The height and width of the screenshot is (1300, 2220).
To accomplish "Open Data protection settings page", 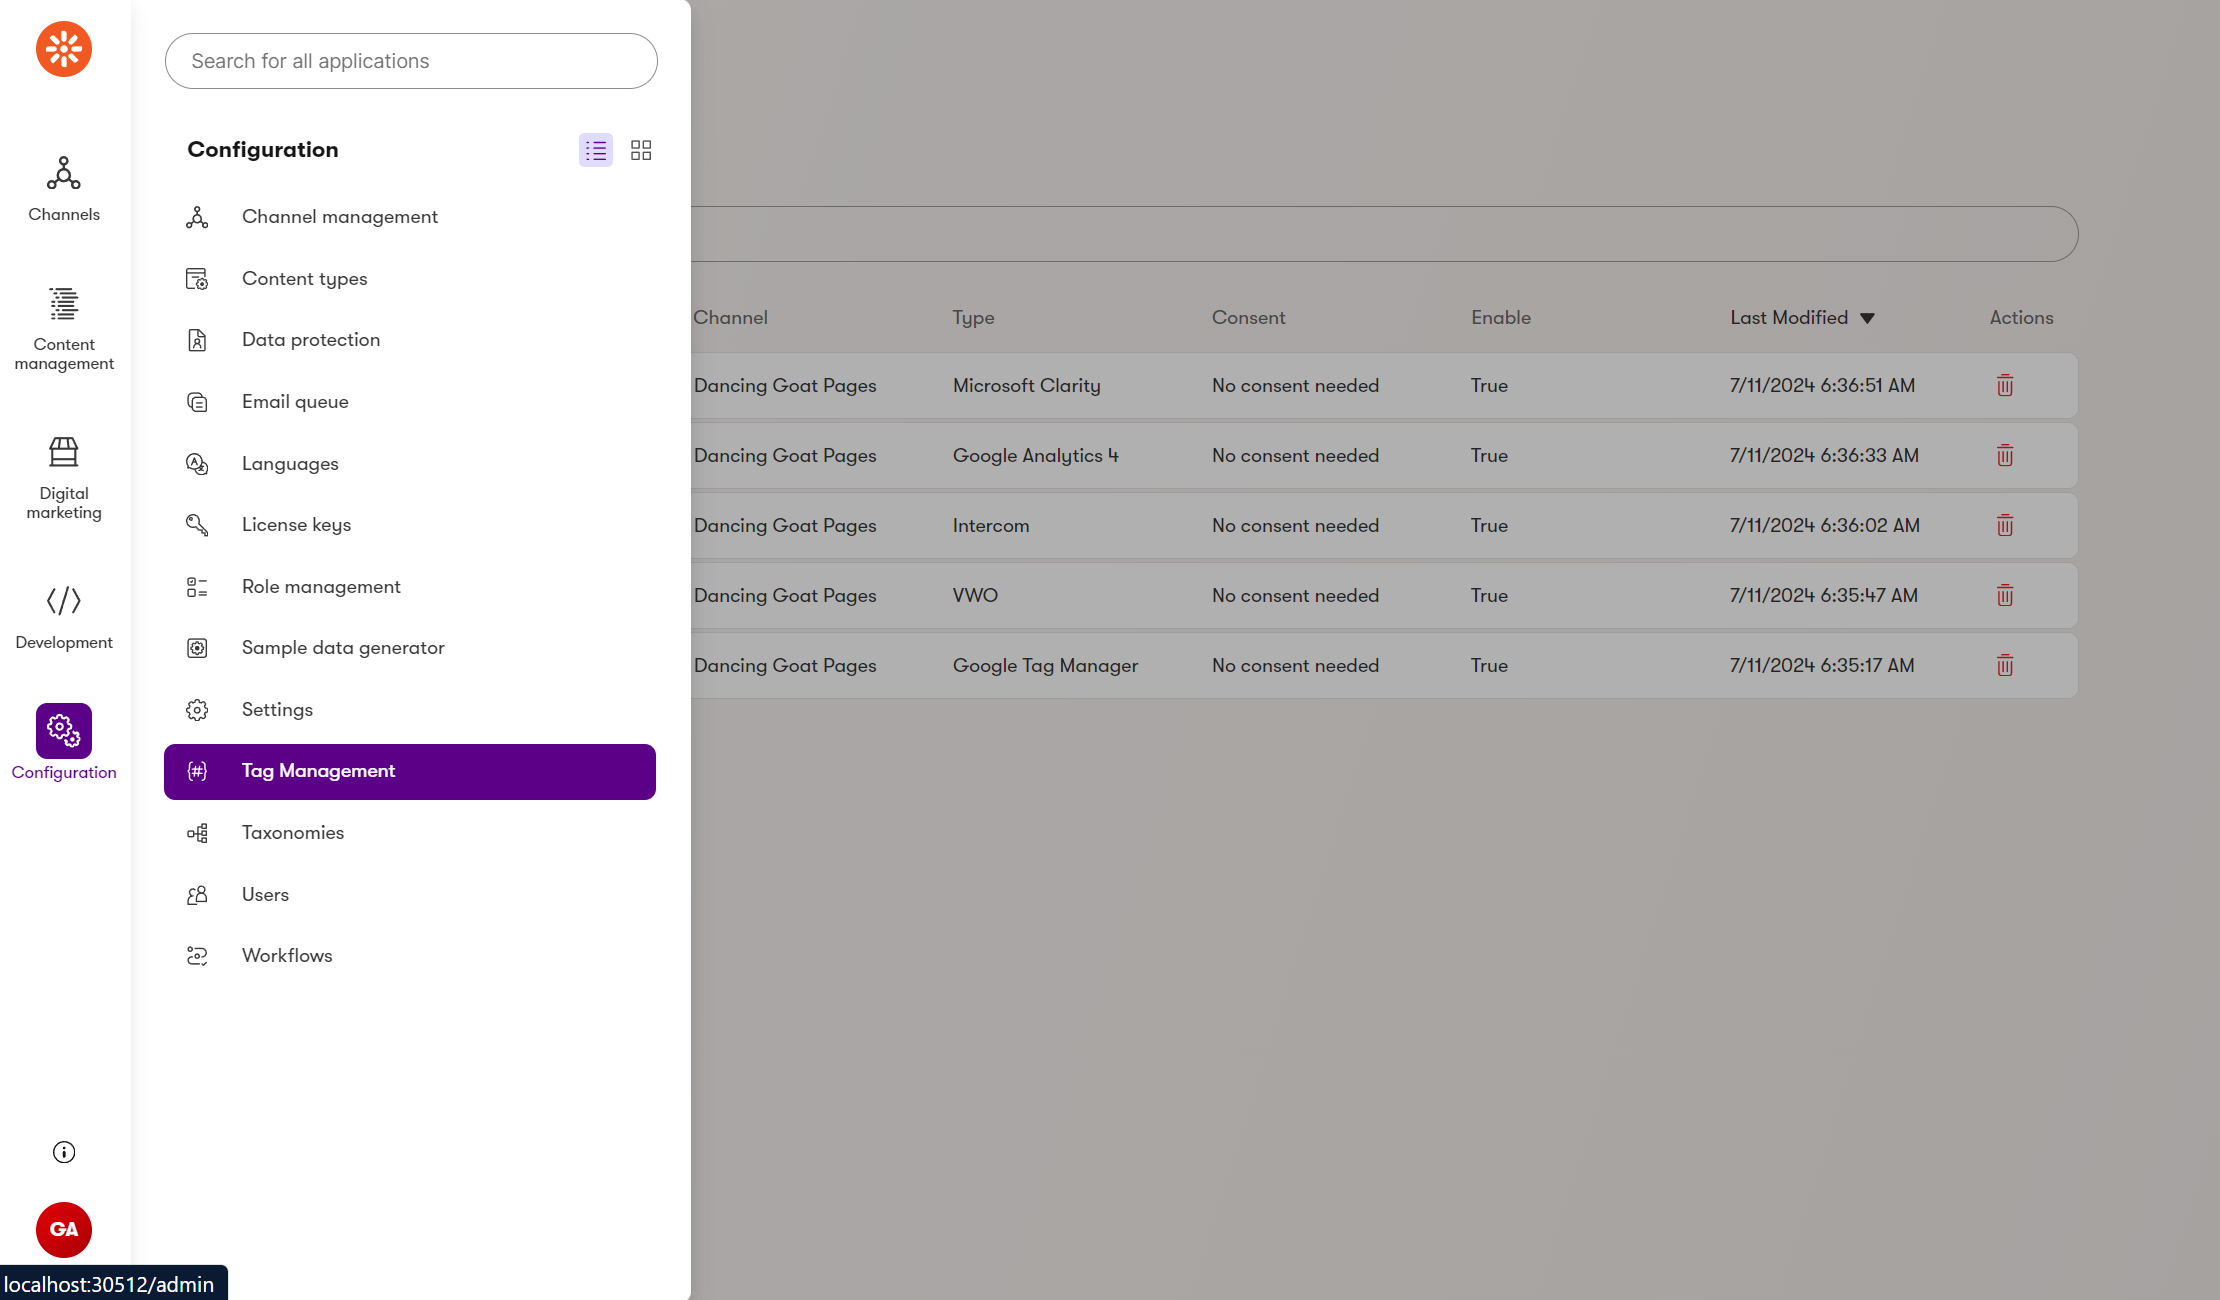I will (309, 339).
